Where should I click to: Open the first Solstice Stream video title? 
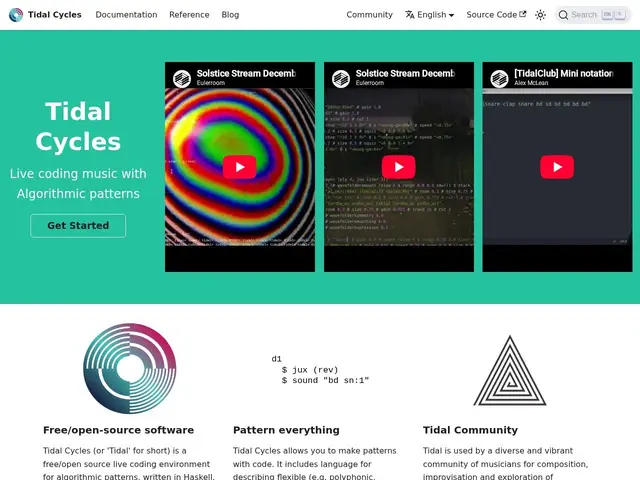(246, 73)
